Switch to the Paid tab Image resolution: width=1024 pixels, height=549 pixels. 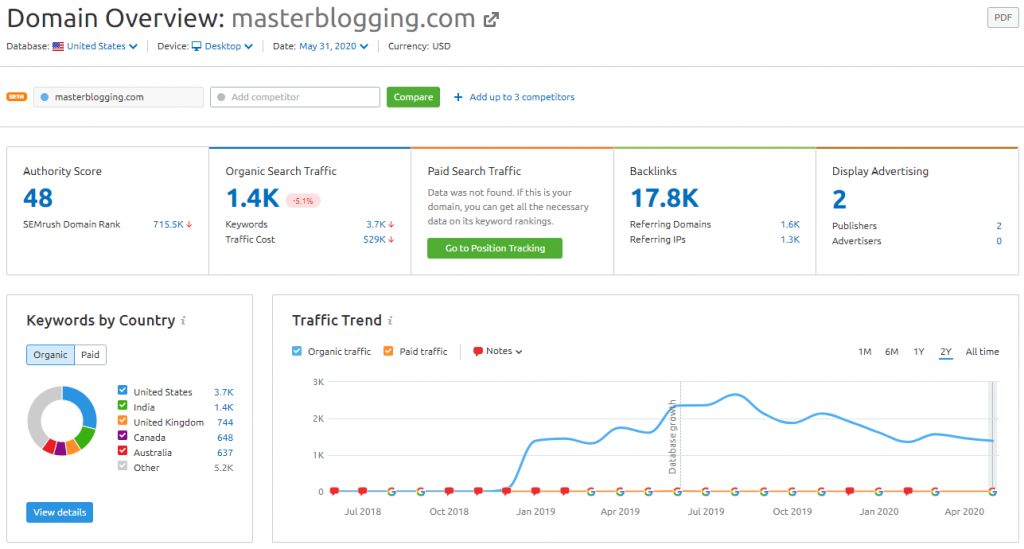click(90, 354)
